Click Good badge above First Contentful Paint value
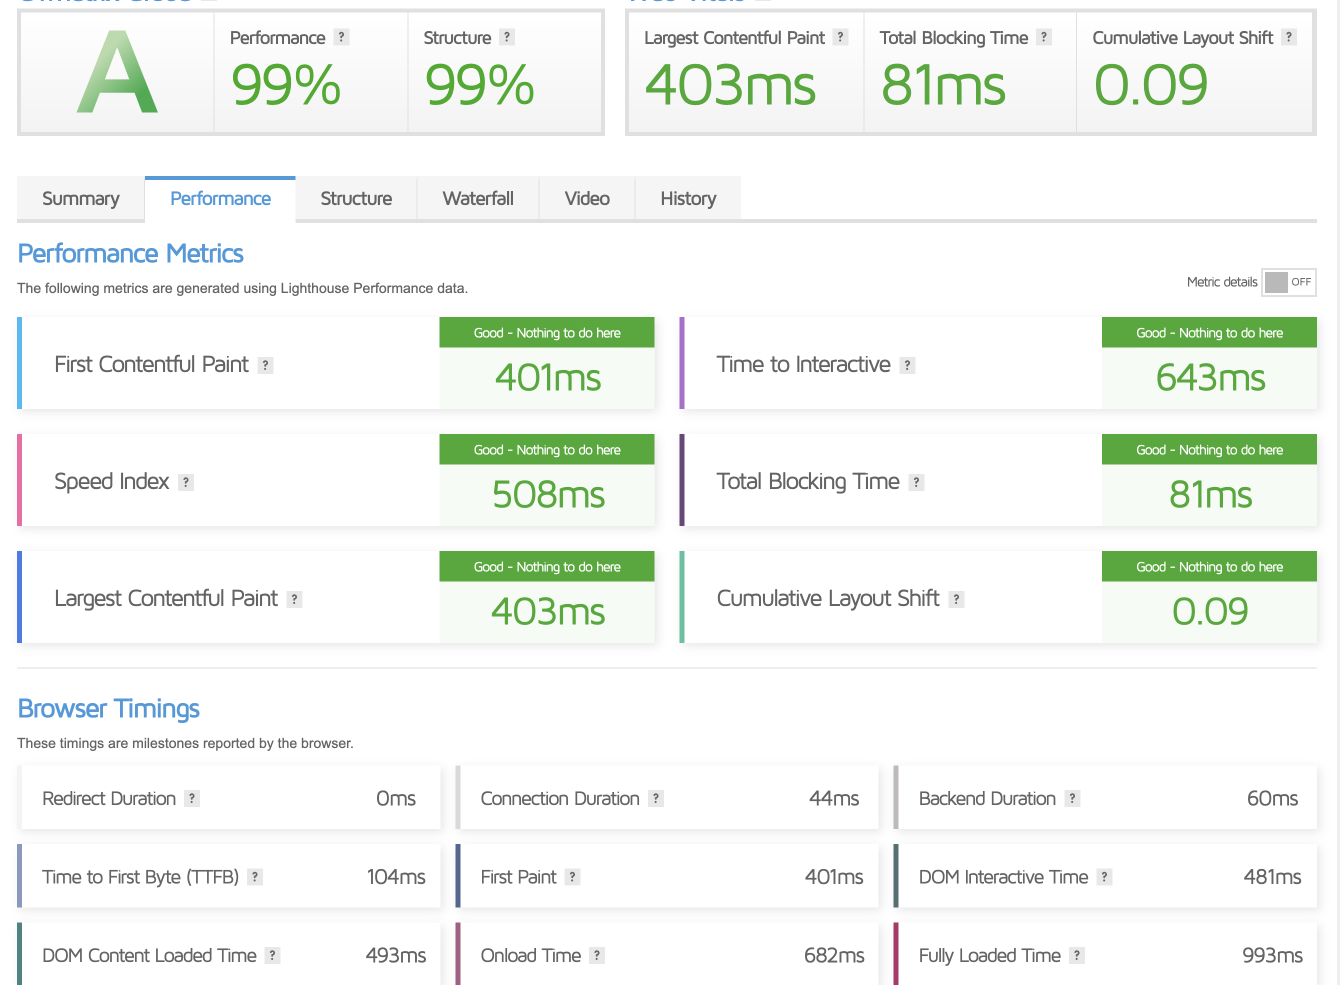 547,333
